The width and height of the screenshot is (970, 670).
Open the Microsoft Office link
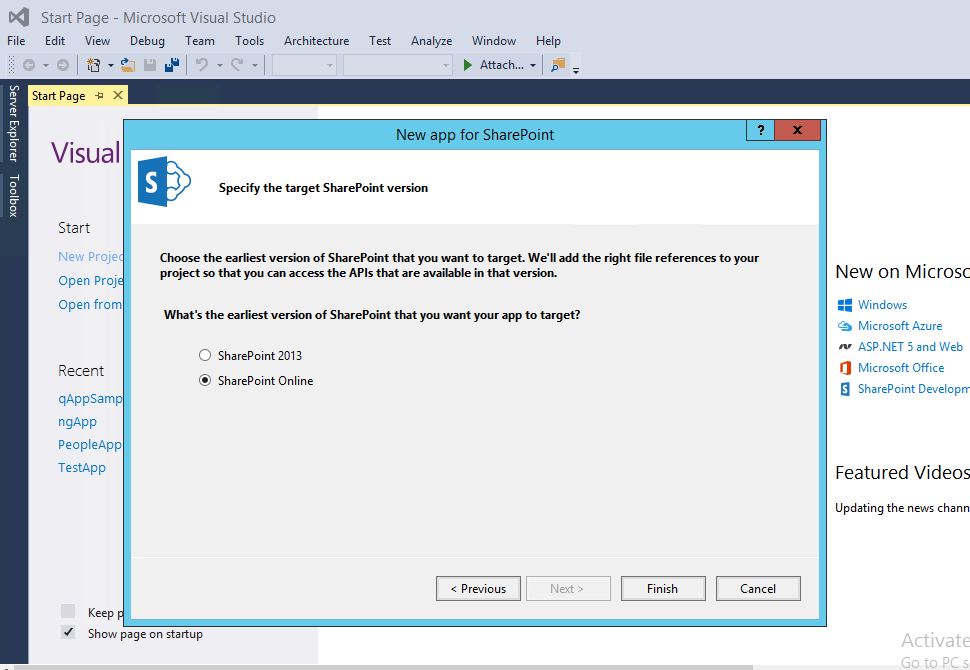(x=901, y=368)
